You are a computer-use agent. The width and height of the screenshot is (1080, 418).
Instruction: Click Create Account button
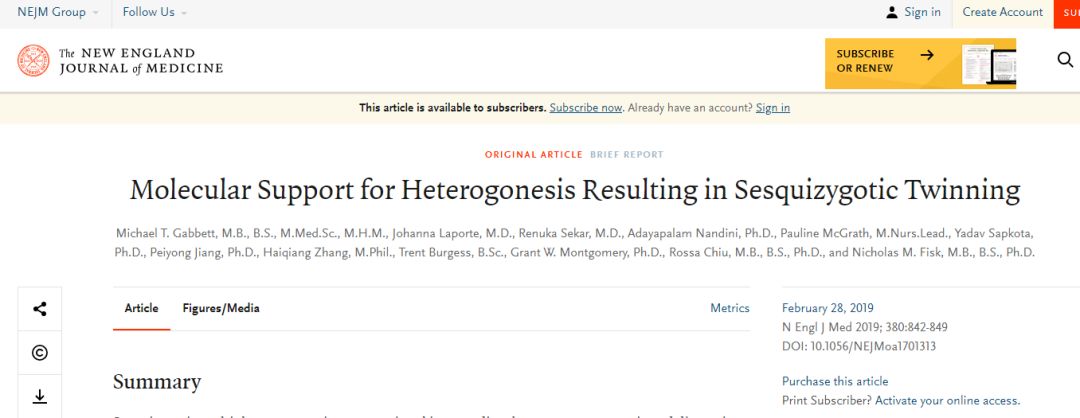[x=1002, y=12]
